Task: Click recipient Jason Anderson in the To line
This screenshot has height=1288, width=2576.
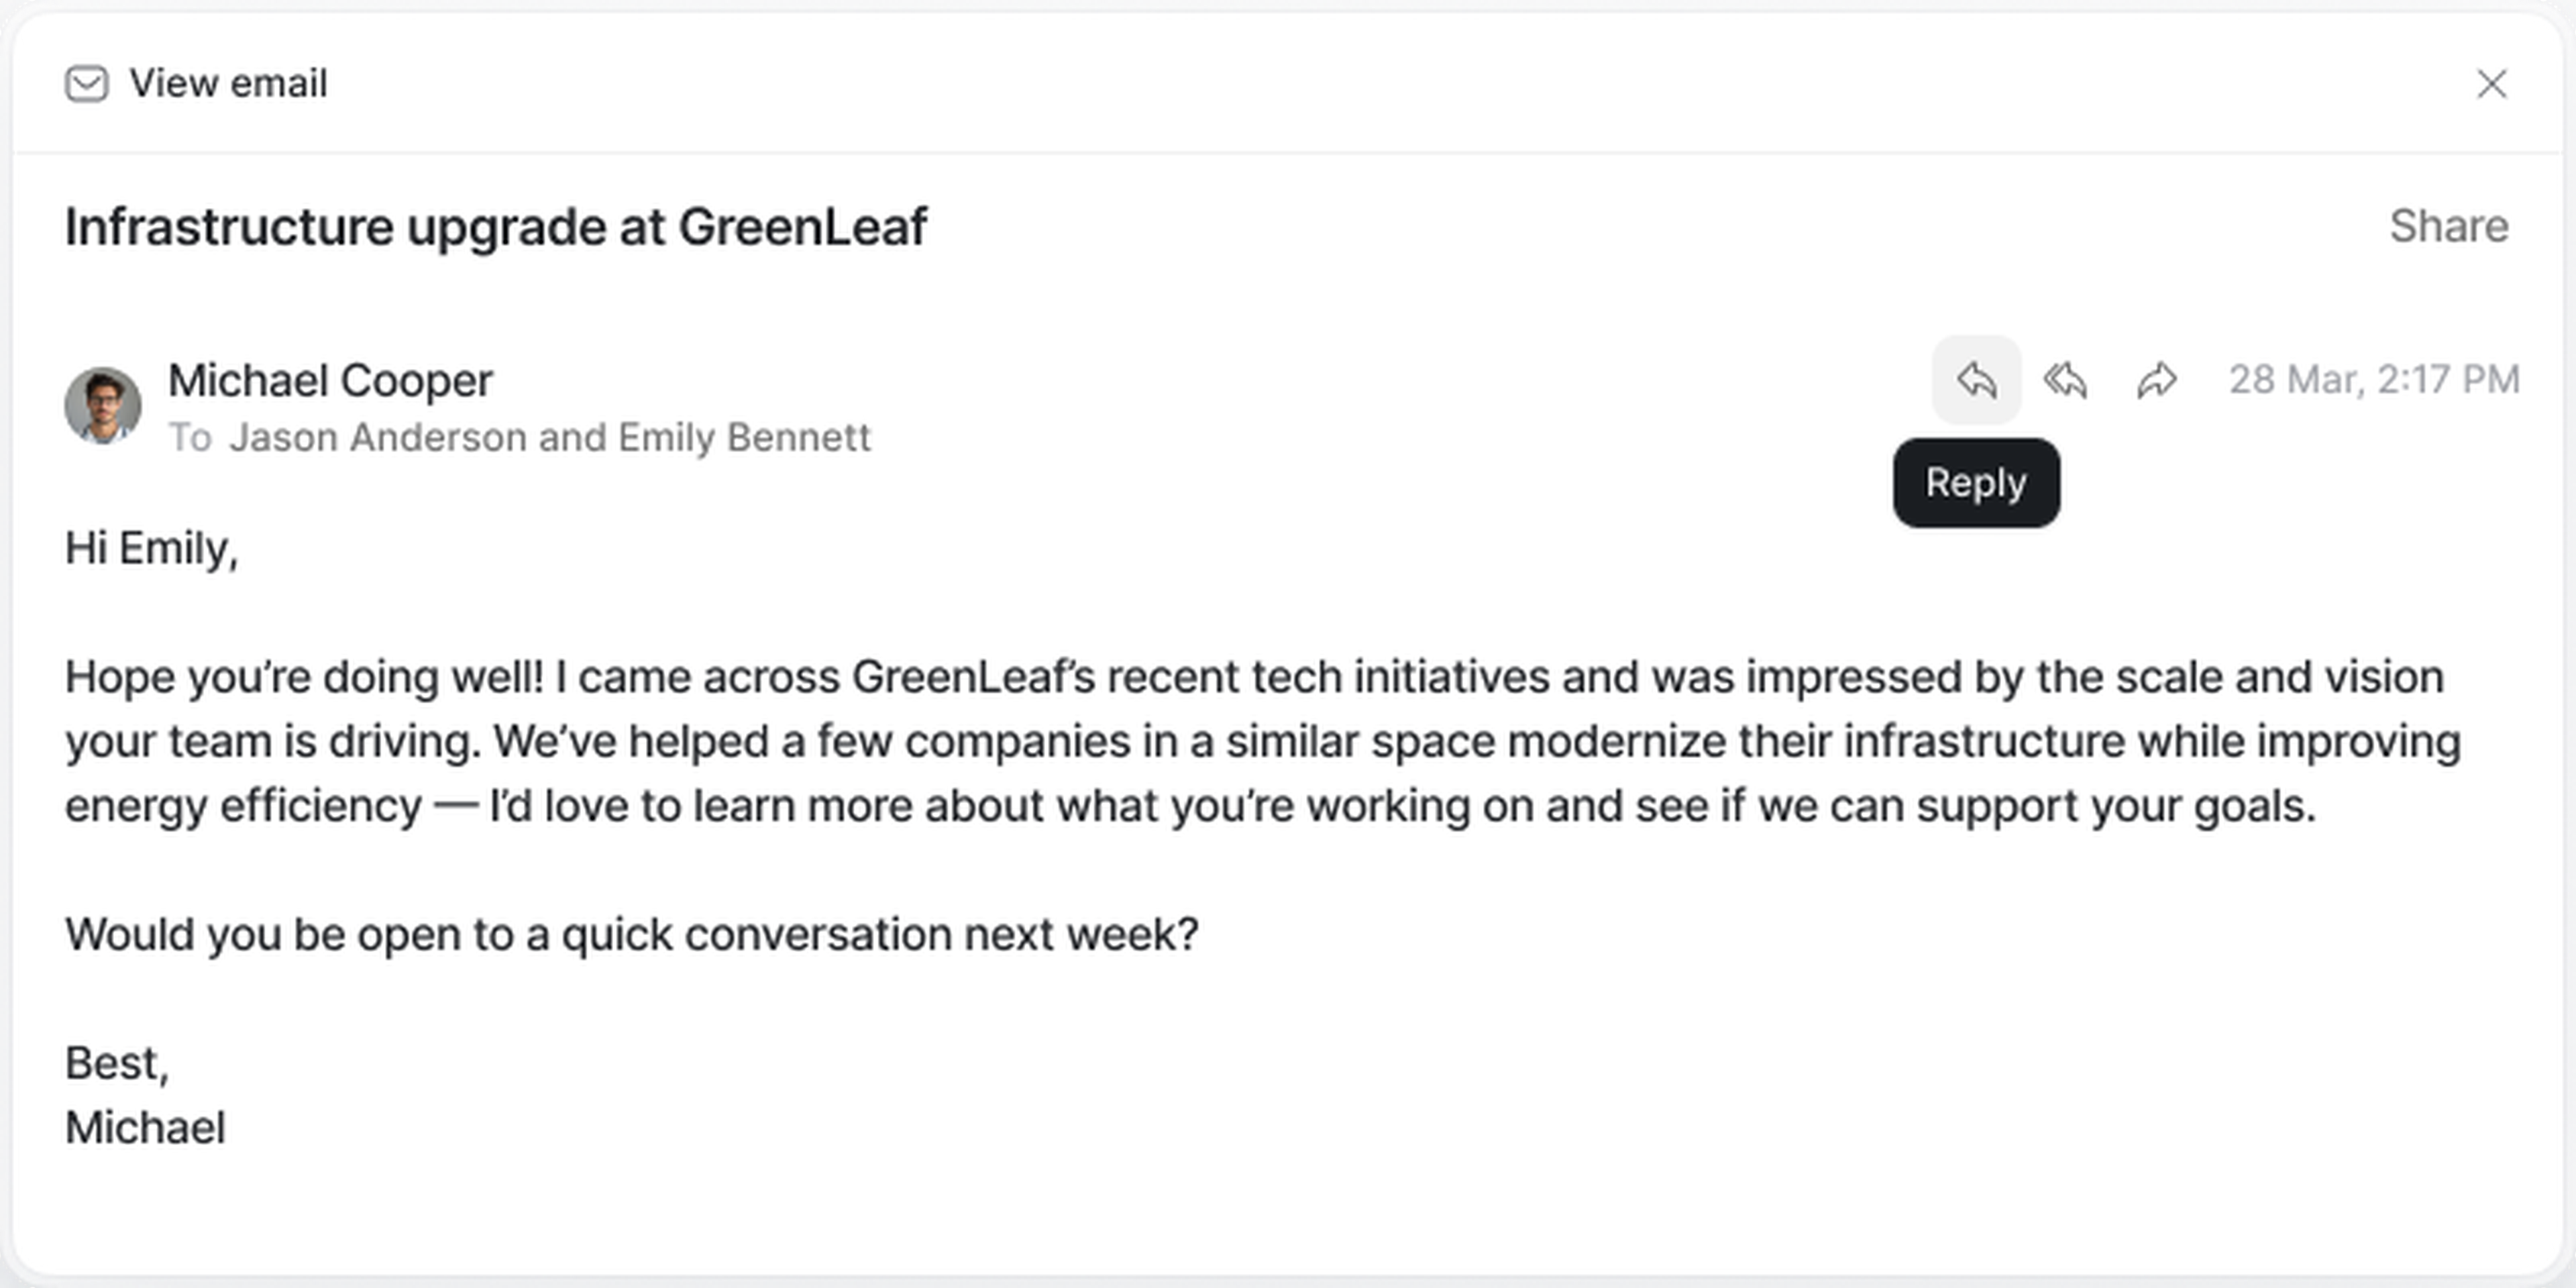Action: point(377,438)
